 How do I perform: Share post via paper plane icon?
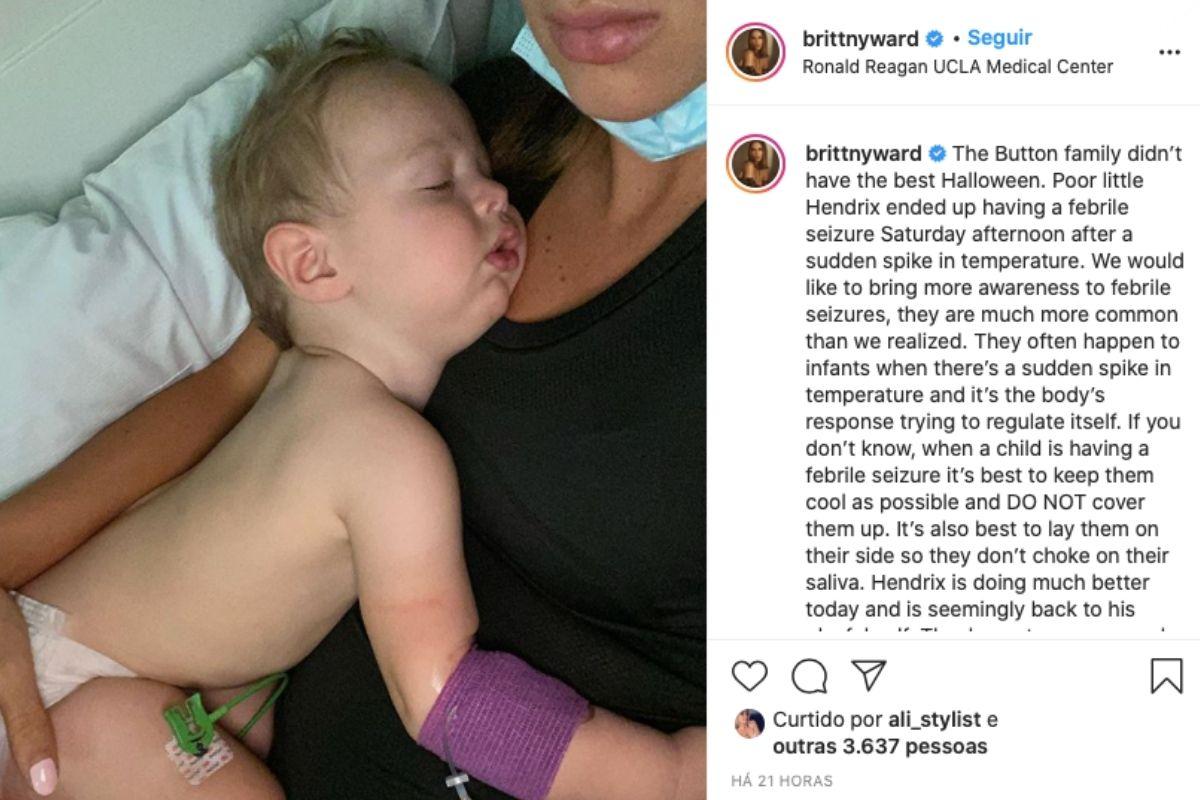click(x=869, y=675)
